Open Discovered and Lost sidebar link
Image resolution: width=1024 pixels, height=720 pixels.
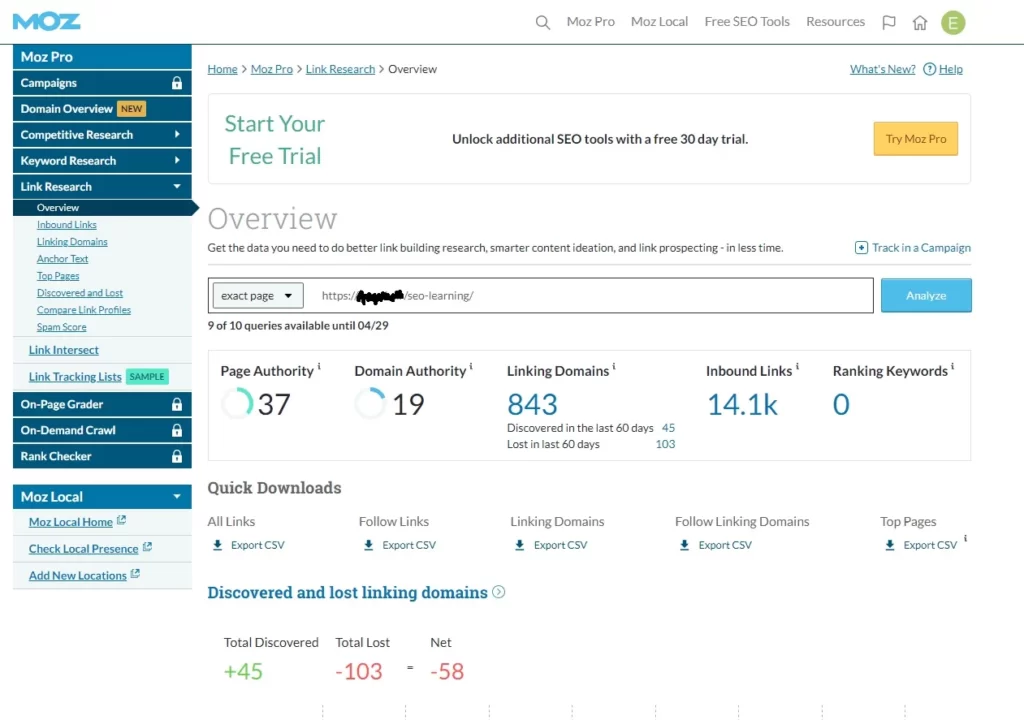pyautogui.click(x=80, y=293)
